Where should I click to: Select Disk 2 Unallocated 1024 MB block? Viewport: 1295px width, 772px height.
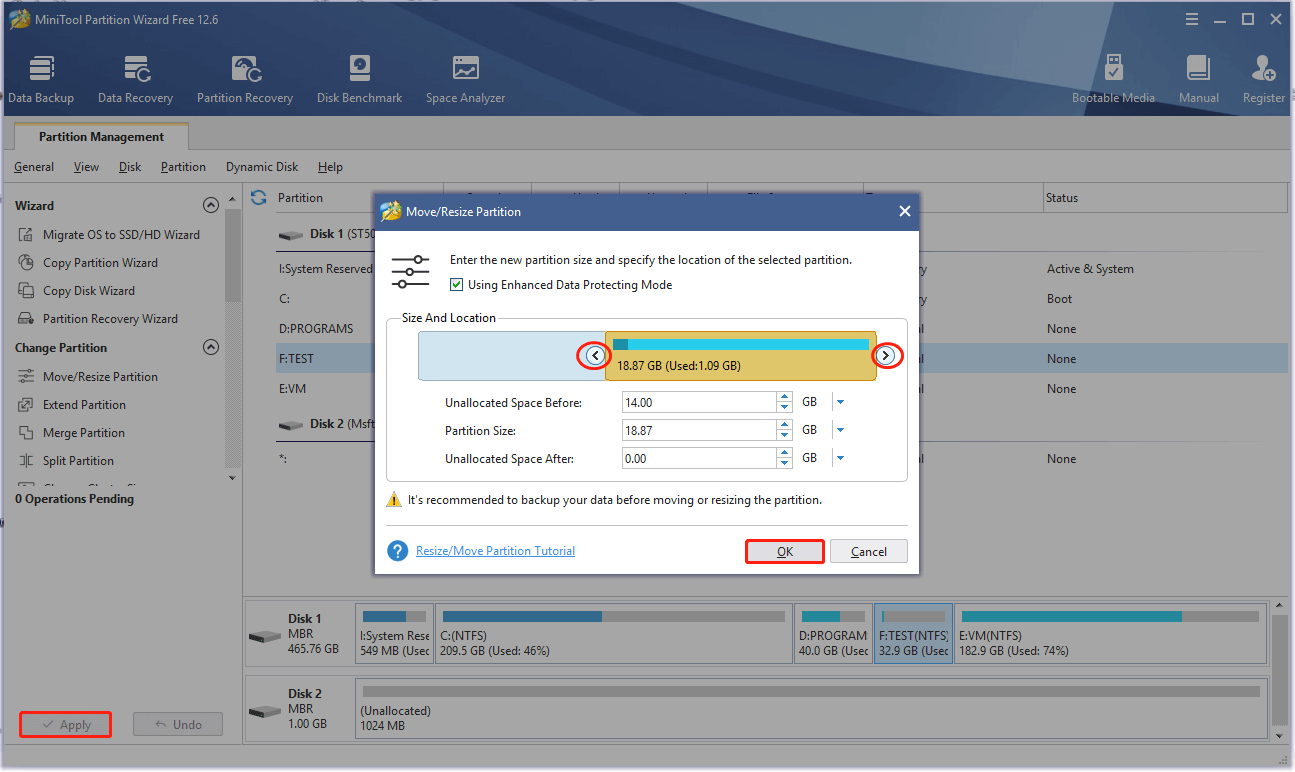point(811,709)
